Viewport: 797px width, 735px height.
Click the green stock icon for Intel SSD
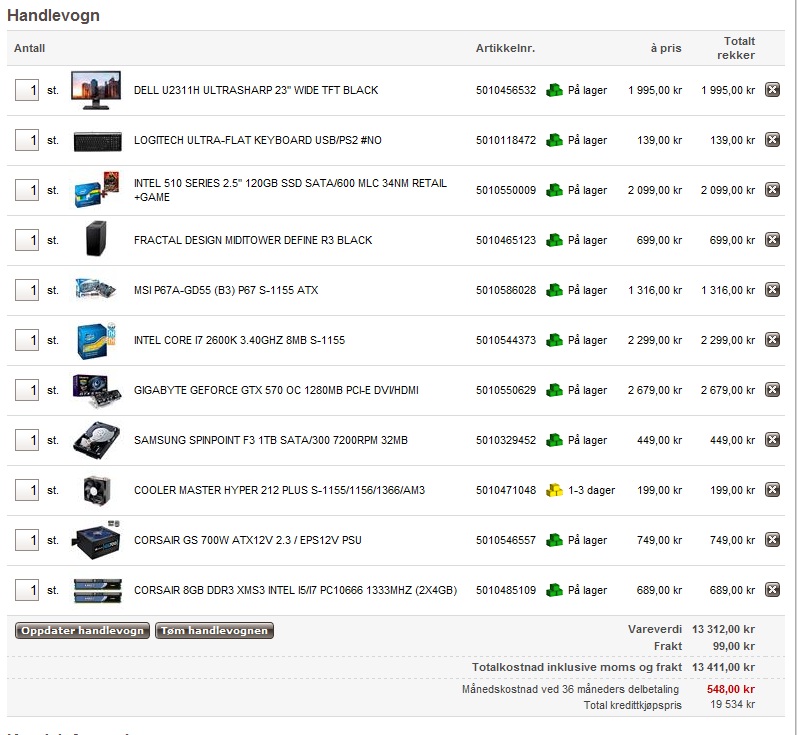554,190
